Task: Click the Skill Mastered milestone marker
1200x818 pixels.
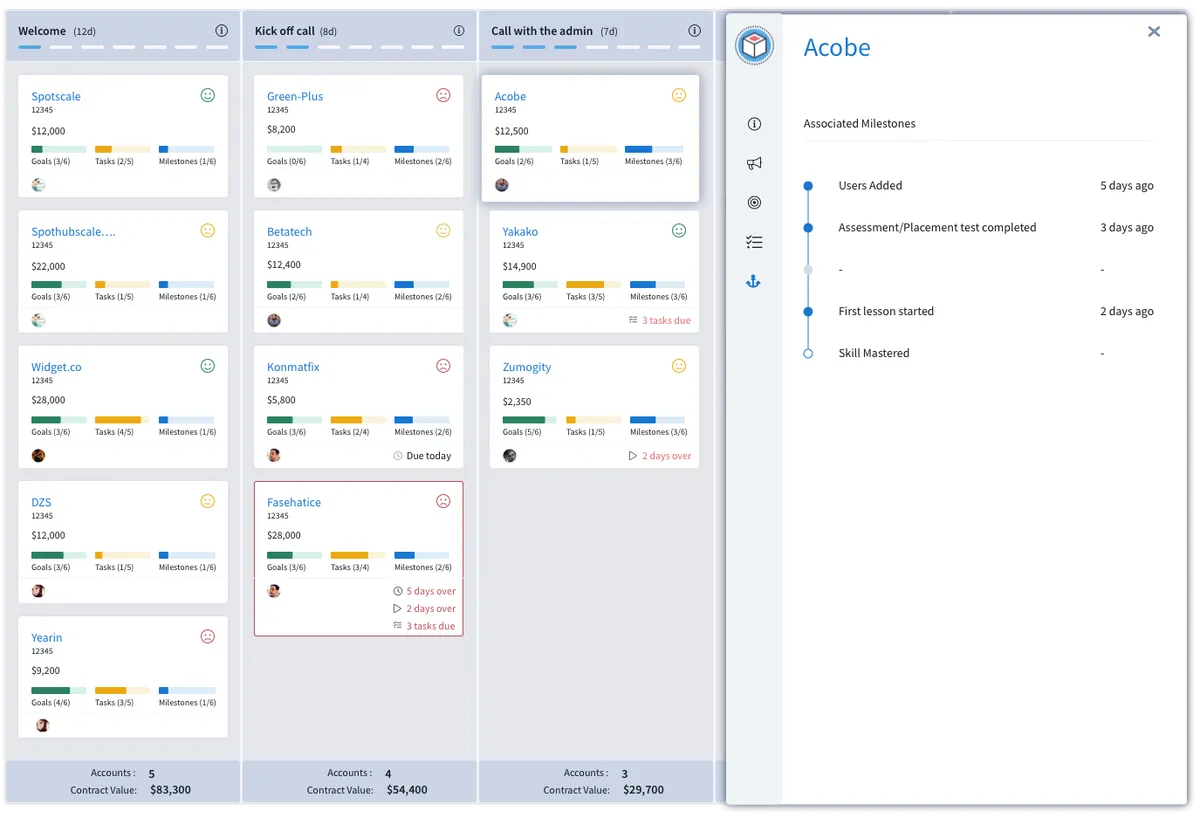Action: [x=808, y=353]
